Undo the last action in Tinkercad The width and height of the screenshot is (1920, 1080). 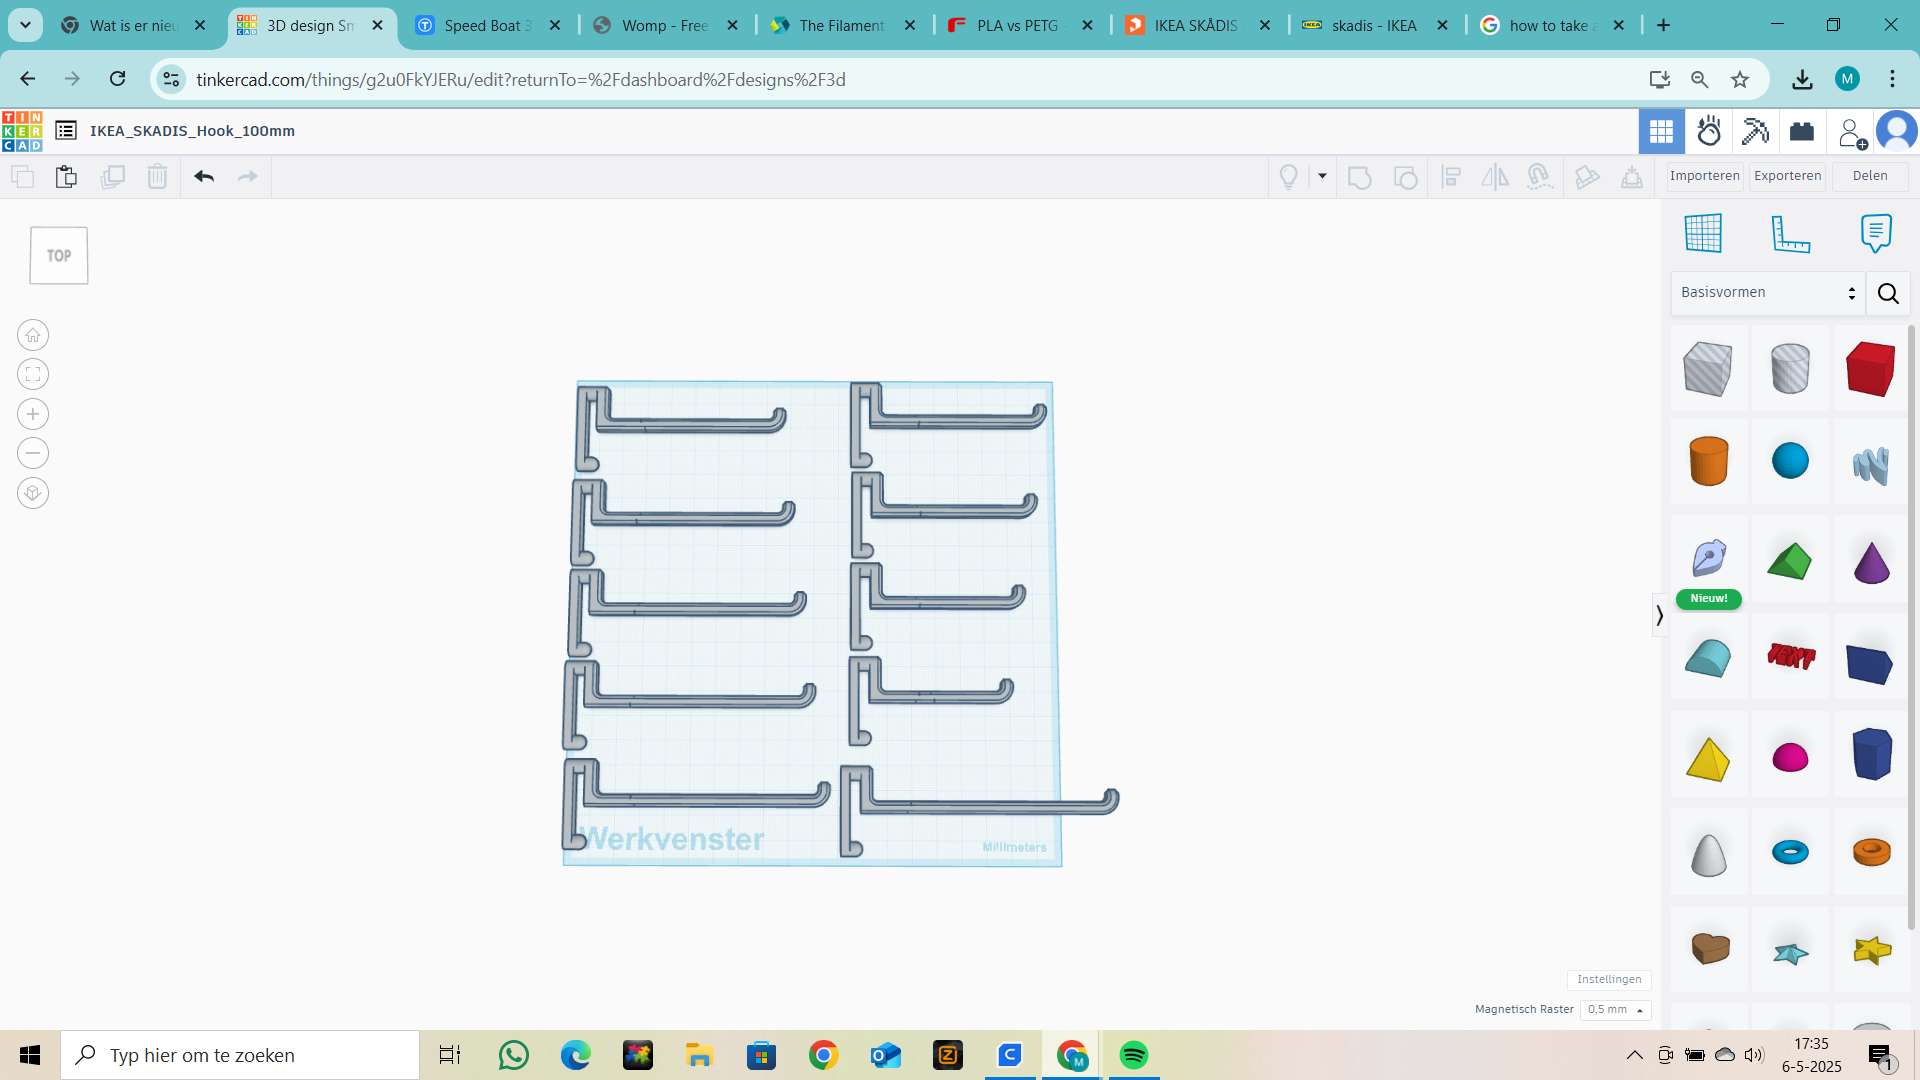[x=204, y=177]
